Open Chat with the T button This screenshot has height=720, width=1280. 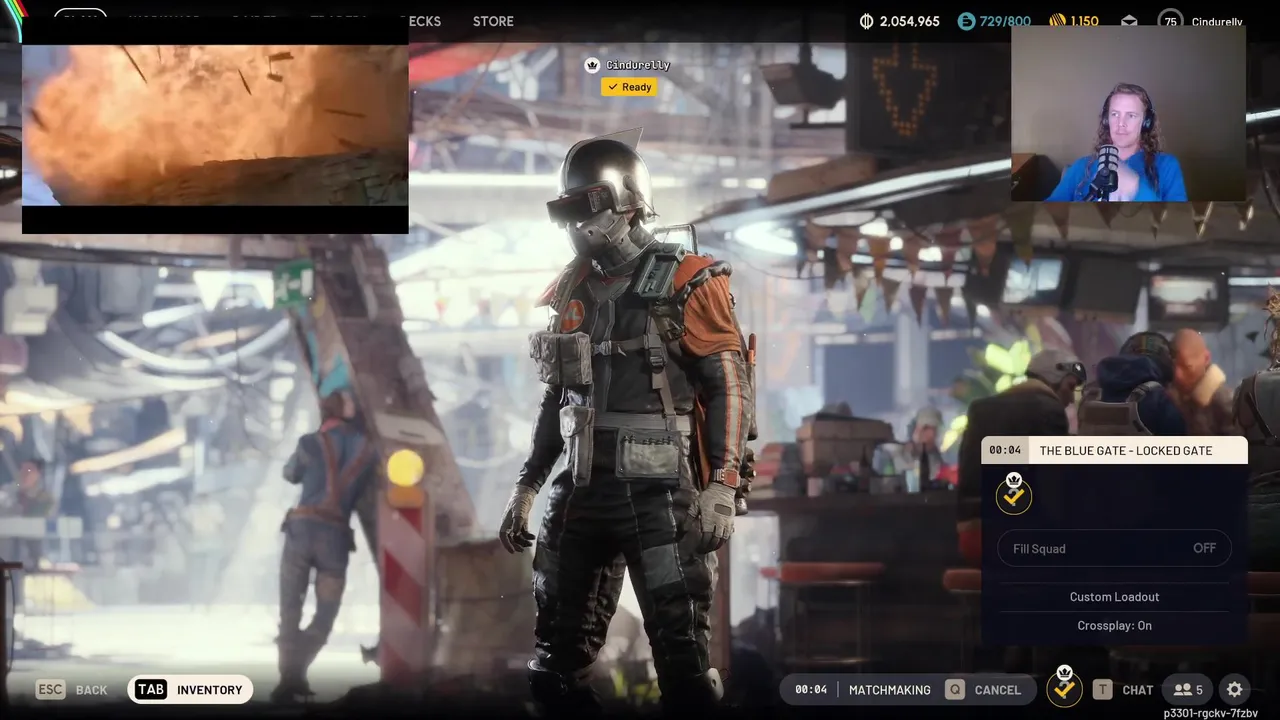(x=1123, y=690)
